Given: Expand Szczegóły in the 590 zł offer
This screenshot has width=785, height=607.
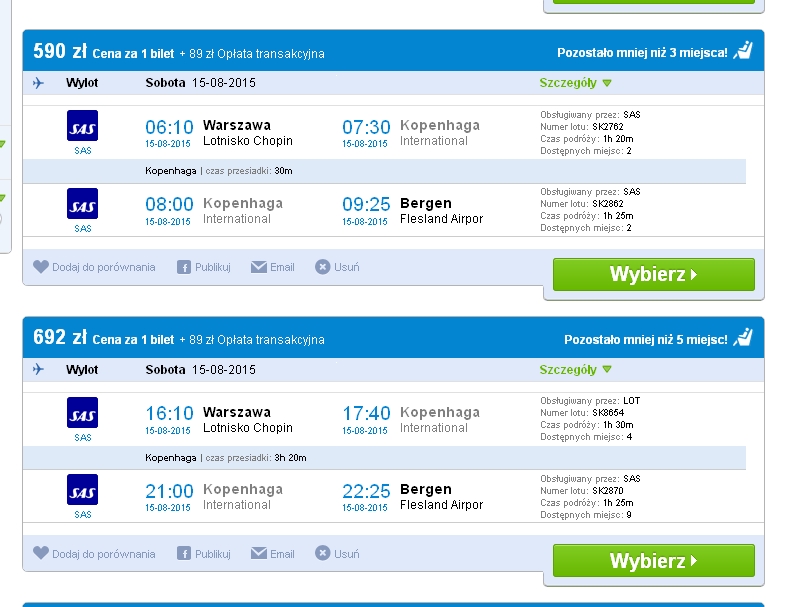Looking at the screenshot, I should pyautogui.click(x=575, y=83).
